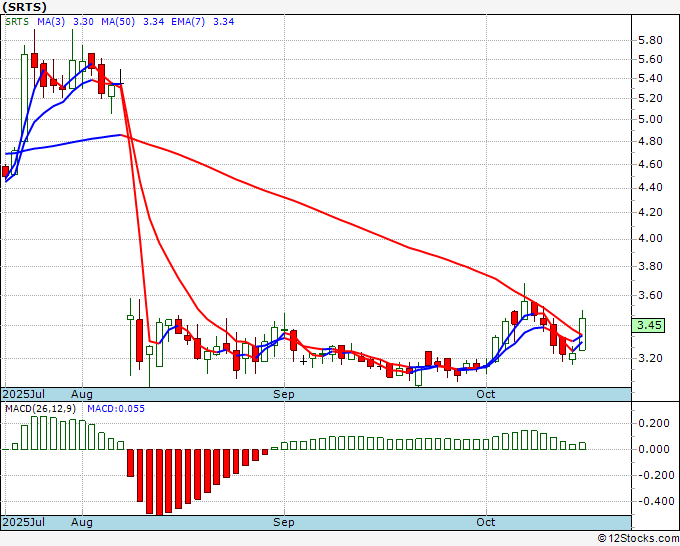Click the MACD(26,12,9) indicator label
This screenshot has width=680, height=546.
pyautogui.click(x=40, y=409)
